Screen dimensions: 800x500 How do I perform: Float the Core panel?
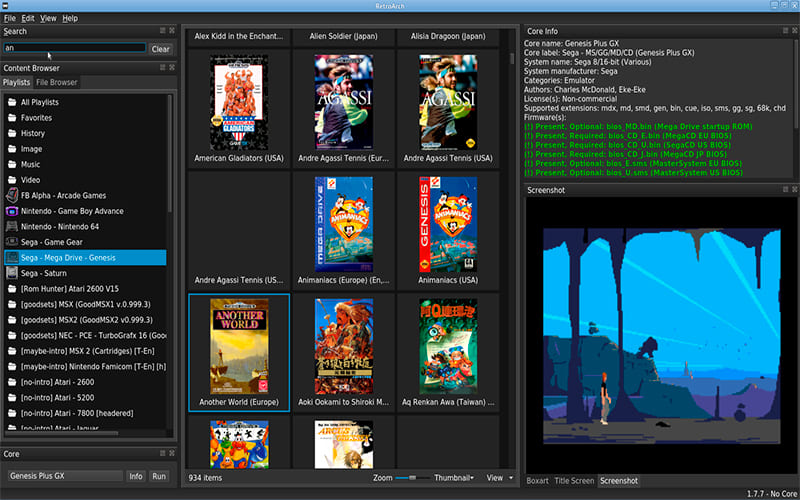coord(163,453)
